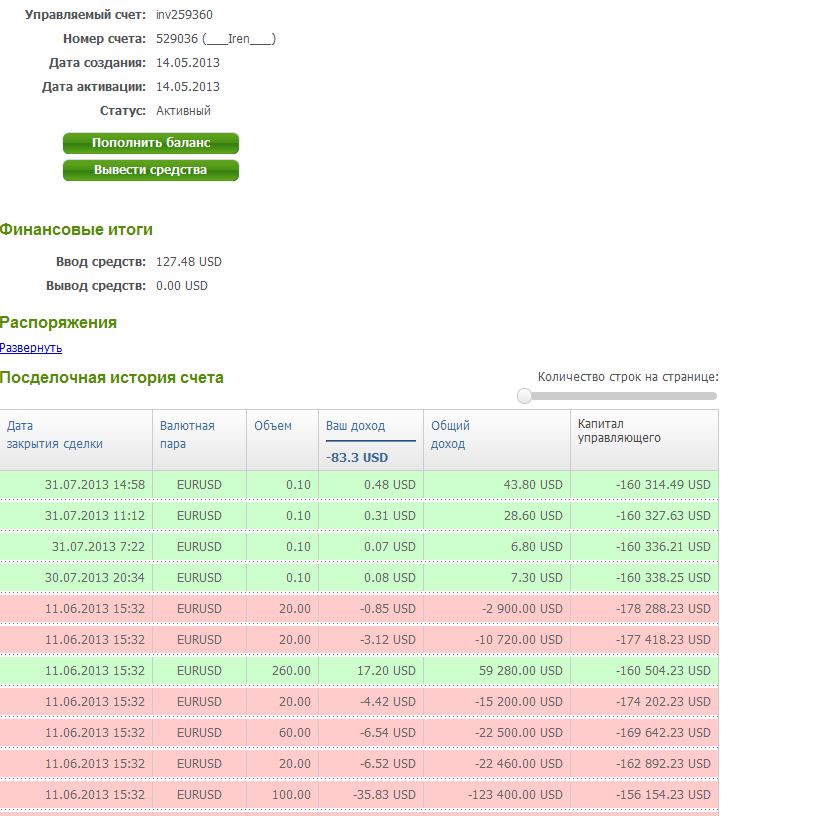The image size is (817, 816).
Task: Click the Капитал управляющего column header
Action: click(619, 431)
